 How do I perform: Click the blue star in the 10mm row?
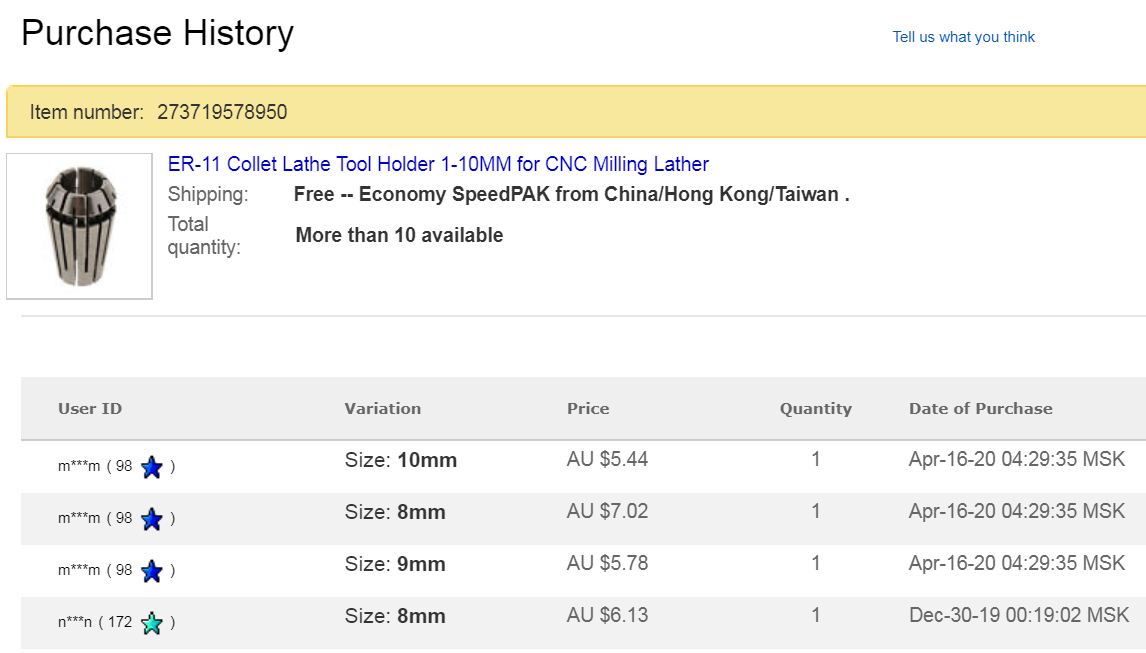(x=152, y=467)
